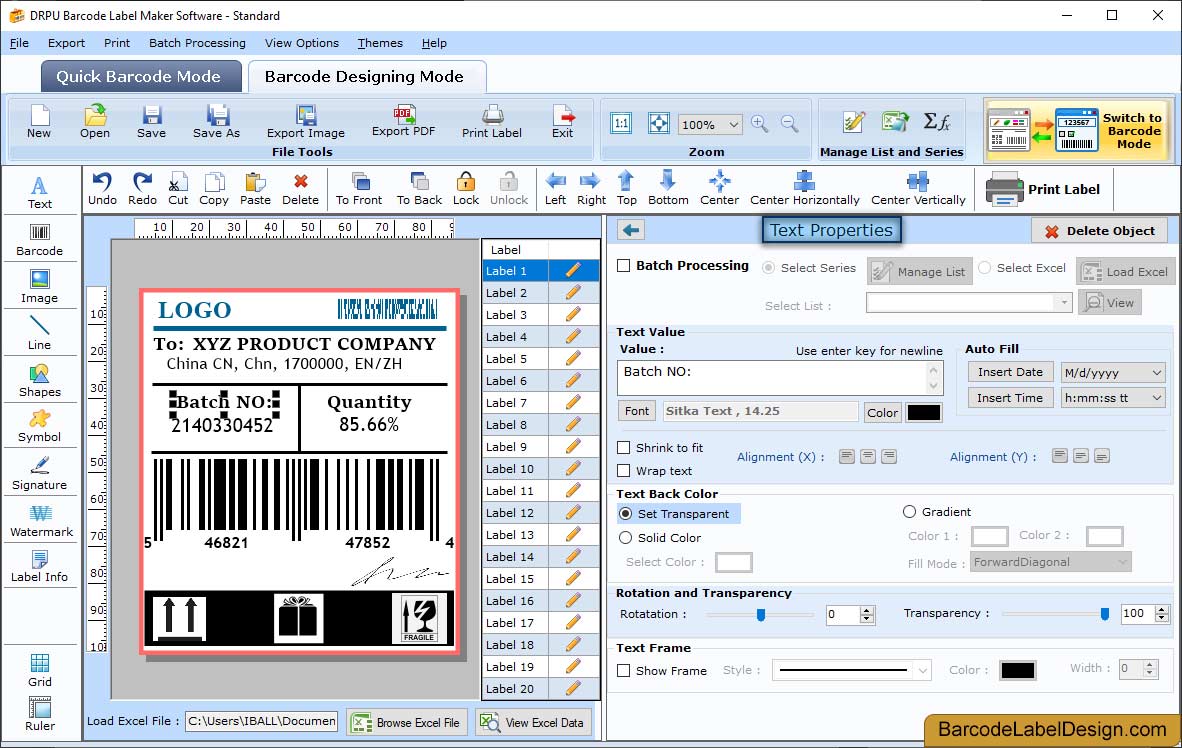This screenshot has height=748, width=1182.
Task: Toggle the Ruler icon
Action: pyautogui.click(x=39, y=714)
